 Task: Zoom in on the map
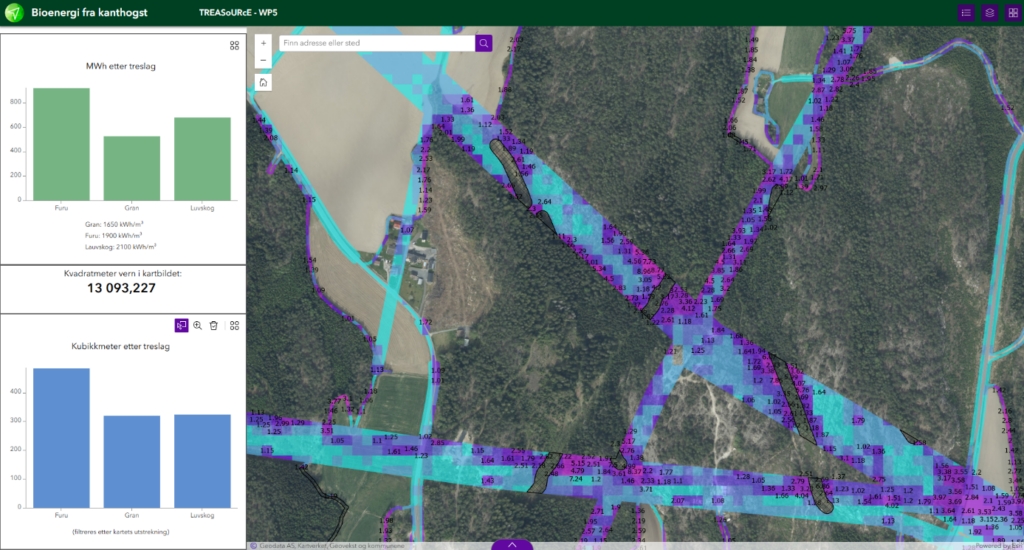(x=263, y=43)
